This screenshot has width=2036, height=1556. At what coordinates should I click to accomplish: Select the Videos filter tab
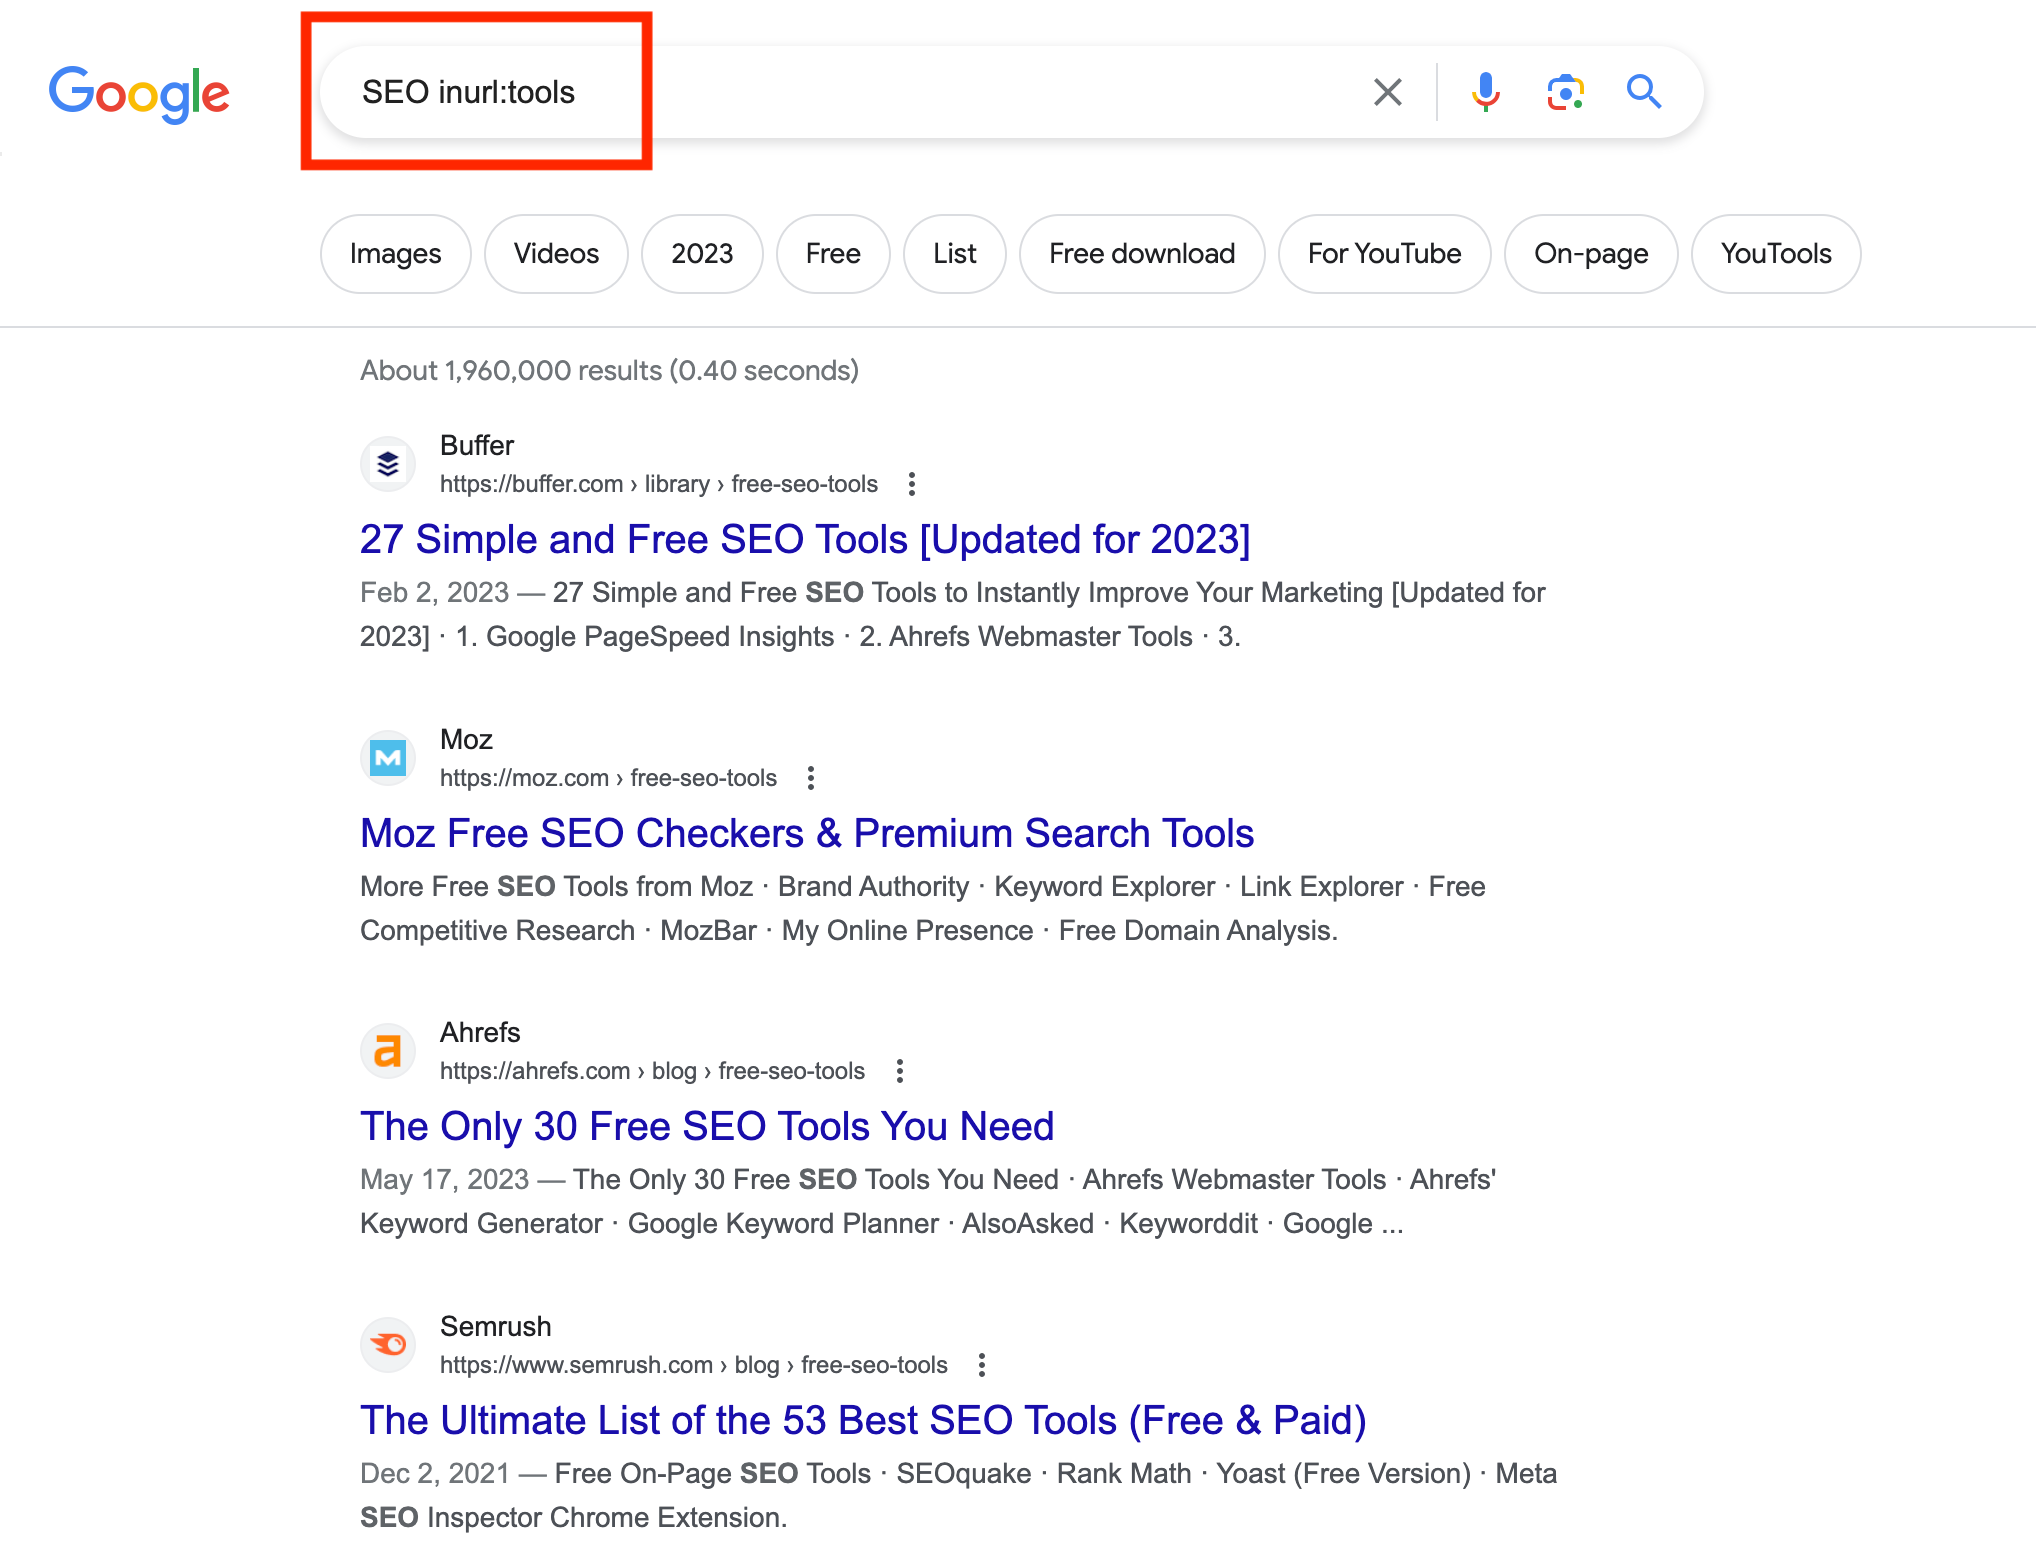pyautogui.click(x=556, y=252)
